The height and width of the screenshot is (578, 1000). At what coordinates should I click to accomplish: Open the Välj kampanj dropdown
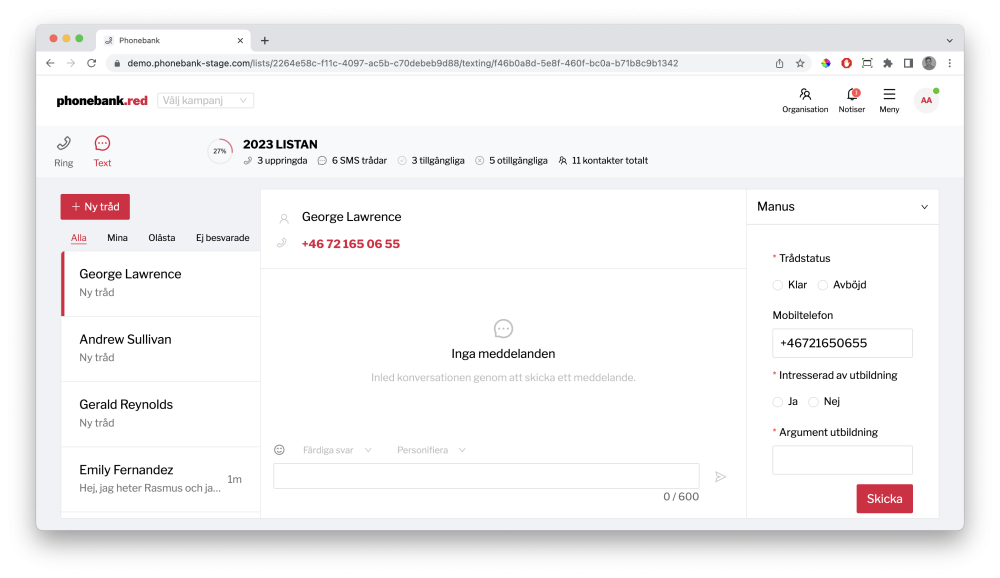[205, 101]
